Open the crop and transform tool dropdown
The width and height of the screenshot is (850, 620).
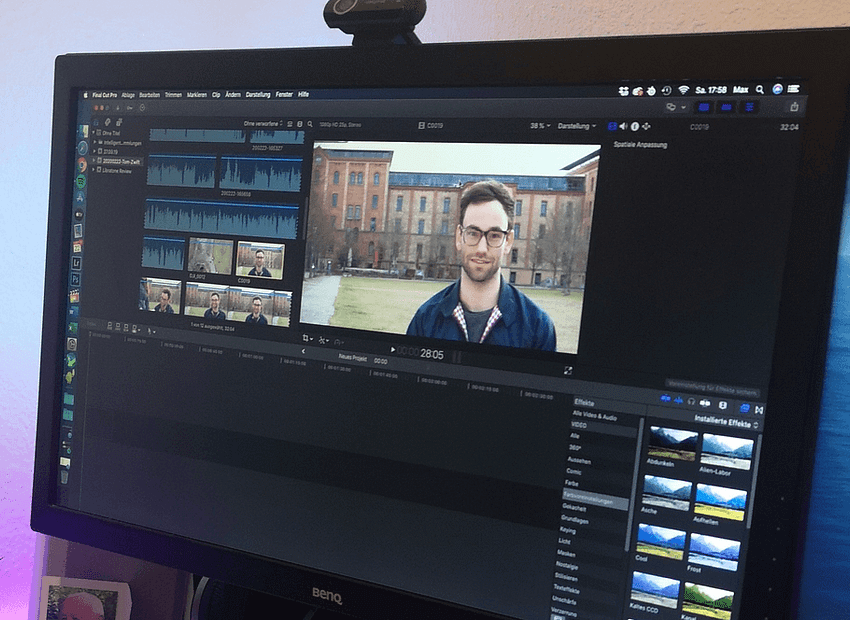pyautogui.click(x=307, y=339)
